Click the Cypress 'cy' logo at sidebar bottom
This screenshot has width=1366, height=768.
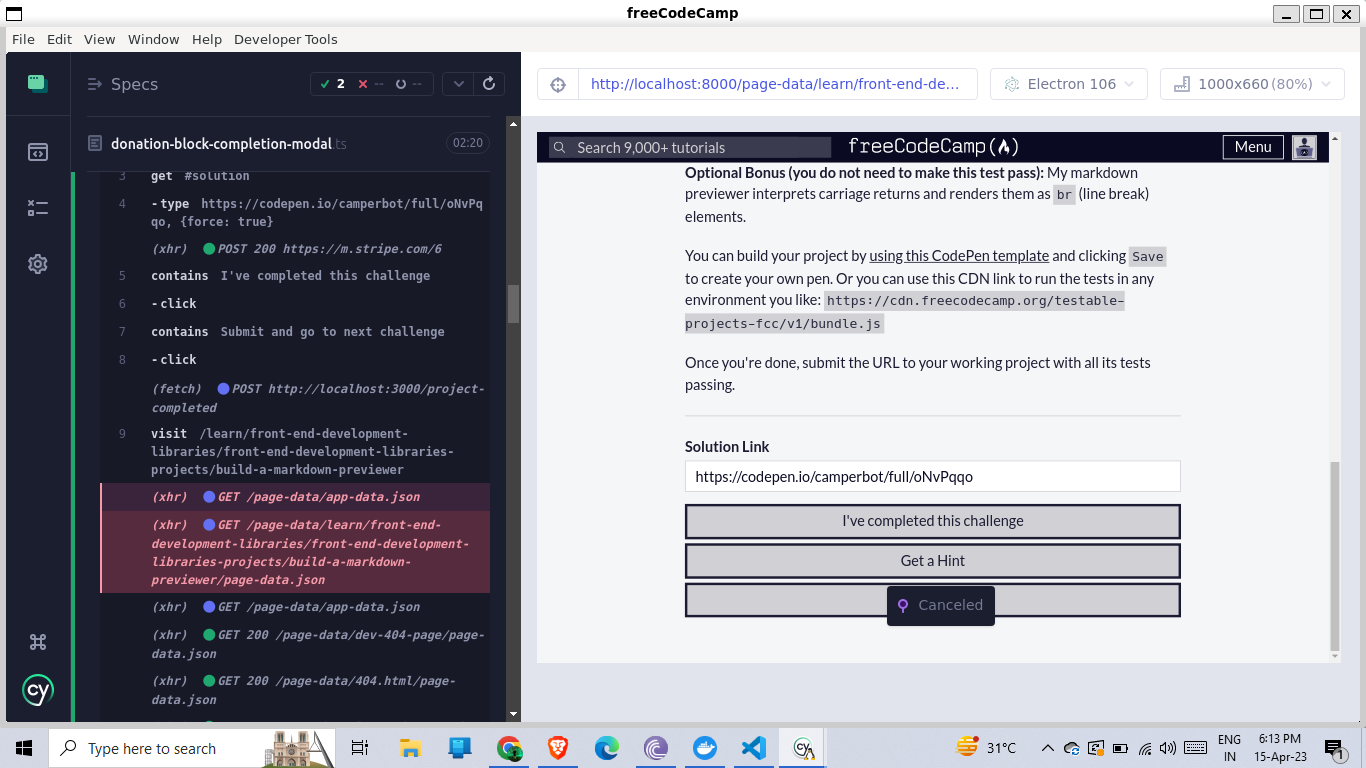[x=38, y=690]
